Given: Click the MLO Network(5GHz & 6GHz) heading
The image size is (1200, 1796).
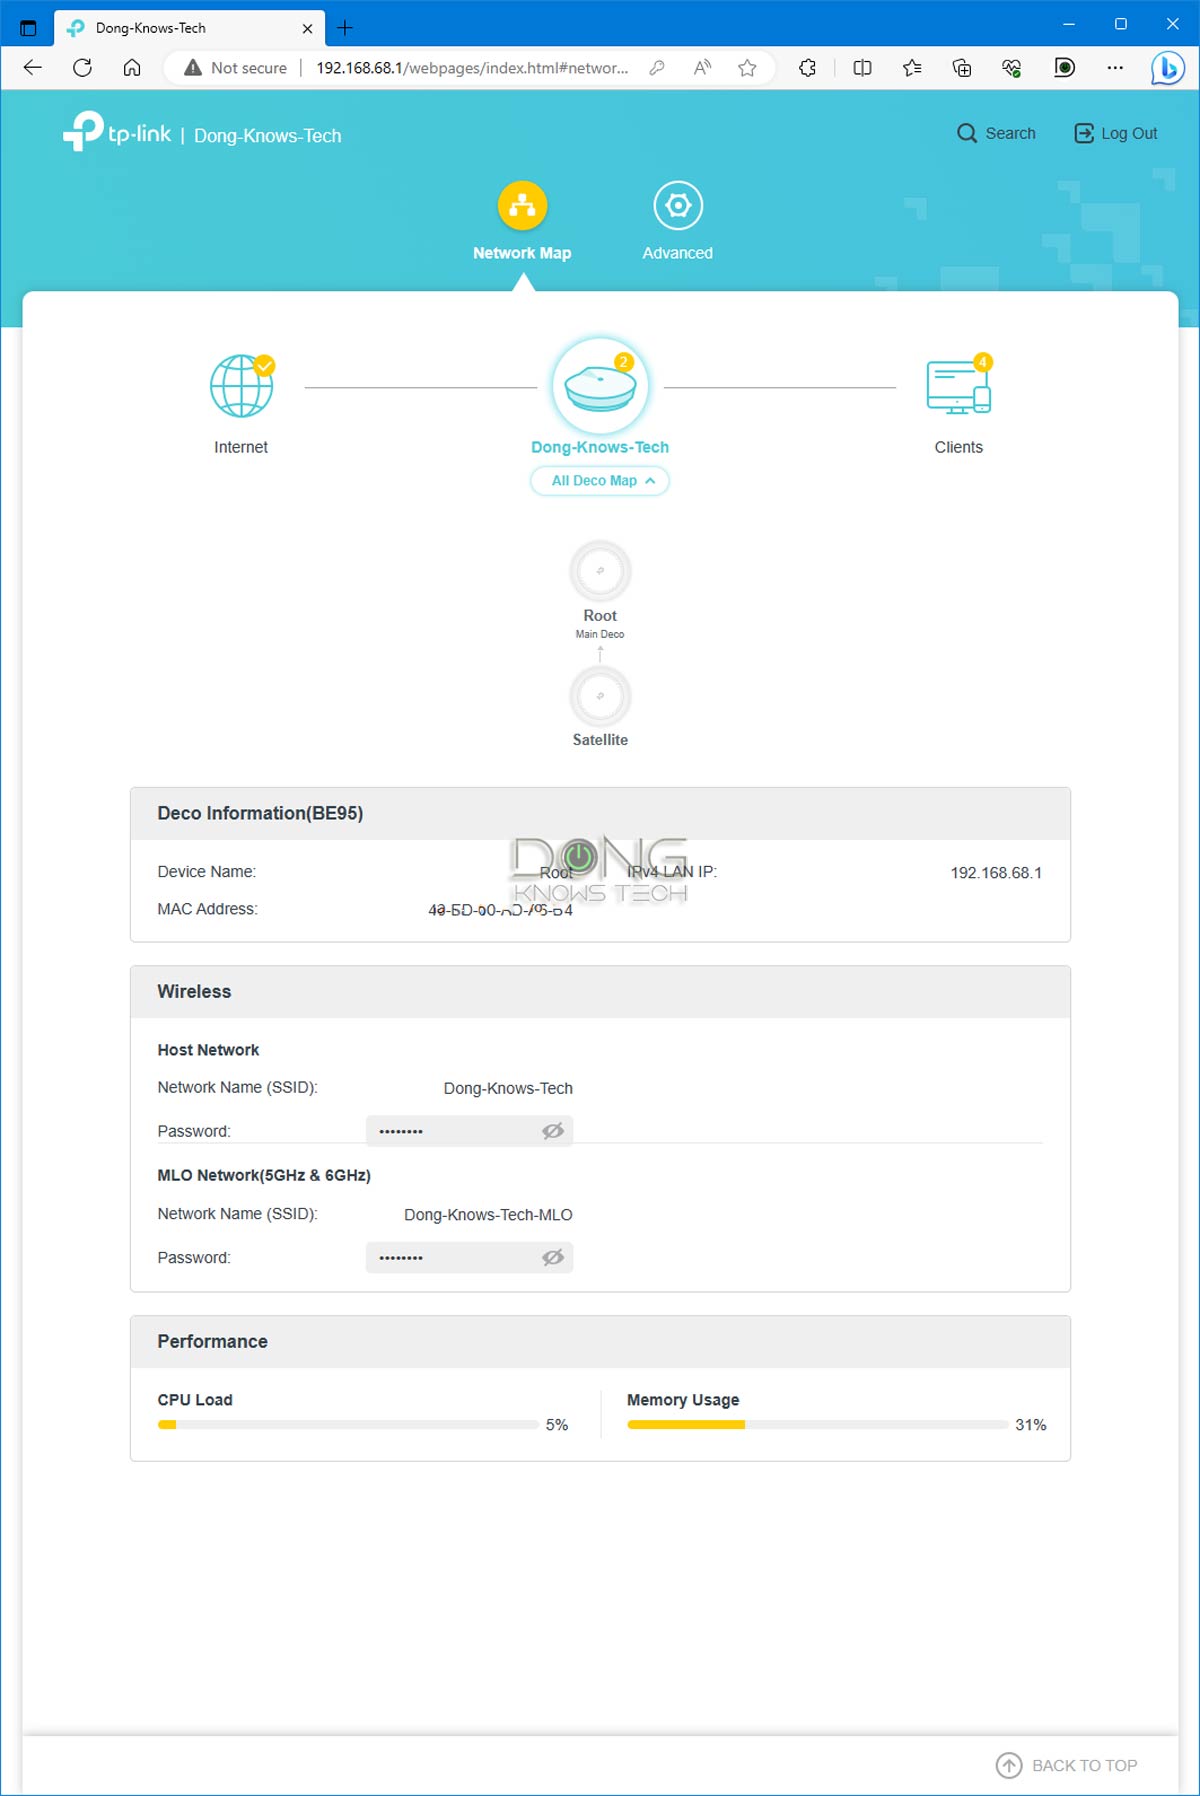Looking at the screenshot, I should click(264, 1175).
